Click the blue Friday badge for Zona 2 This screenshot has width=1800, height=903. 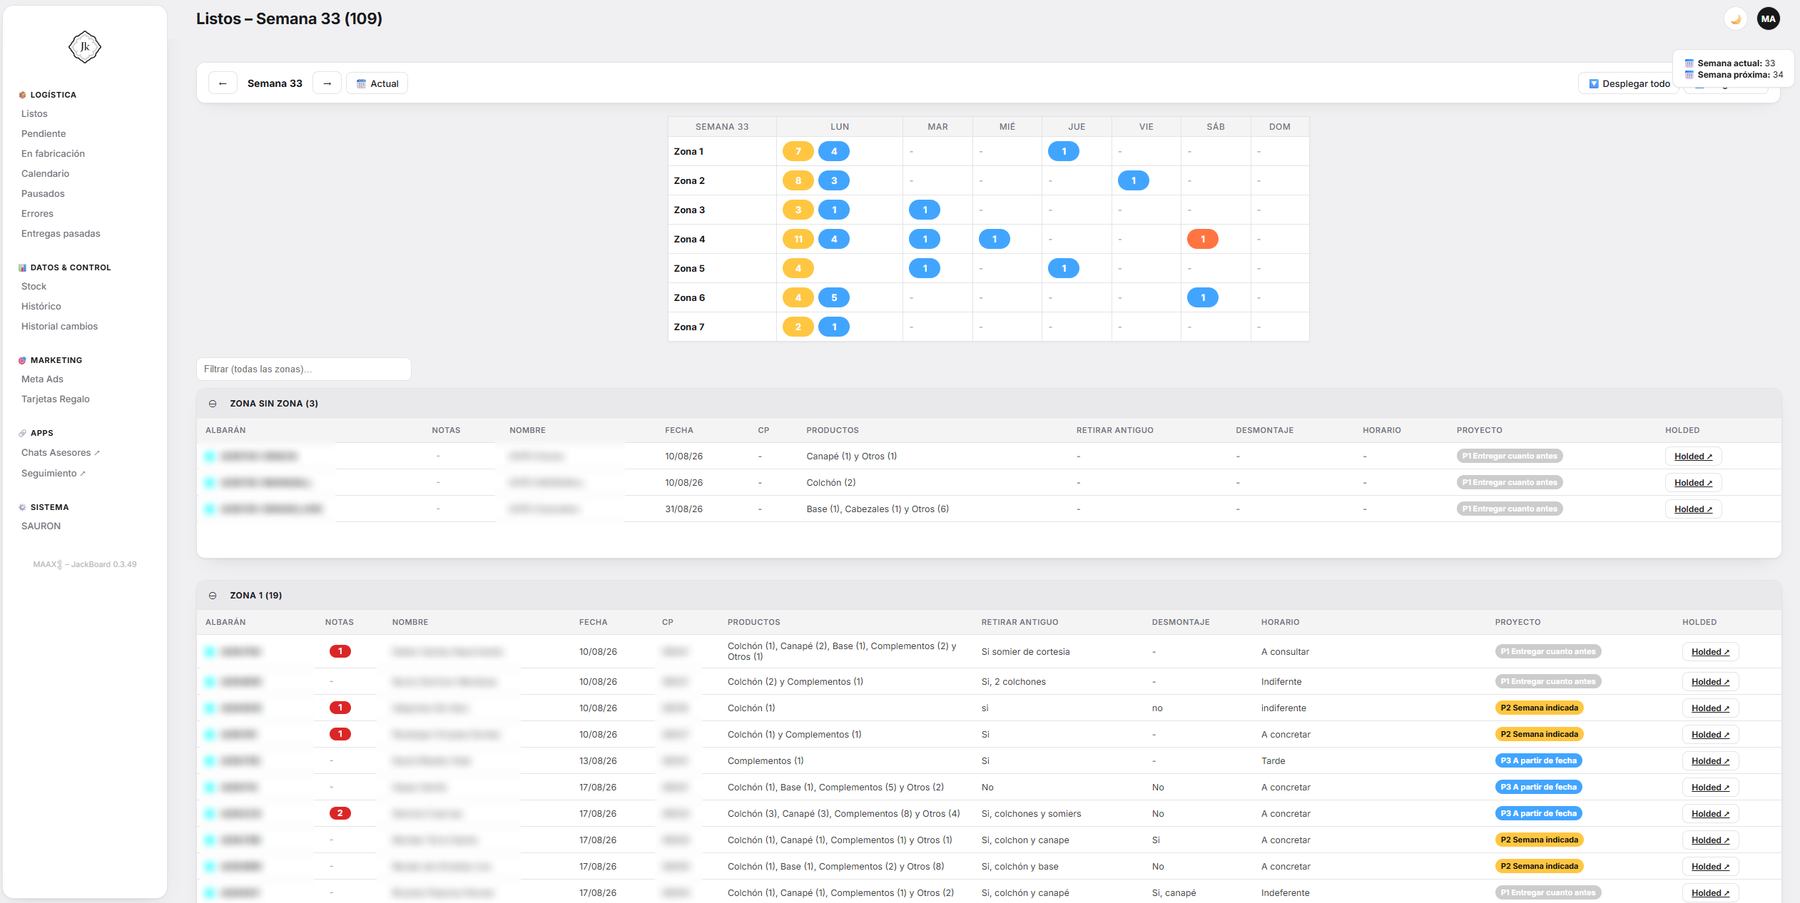(1133, 181)
